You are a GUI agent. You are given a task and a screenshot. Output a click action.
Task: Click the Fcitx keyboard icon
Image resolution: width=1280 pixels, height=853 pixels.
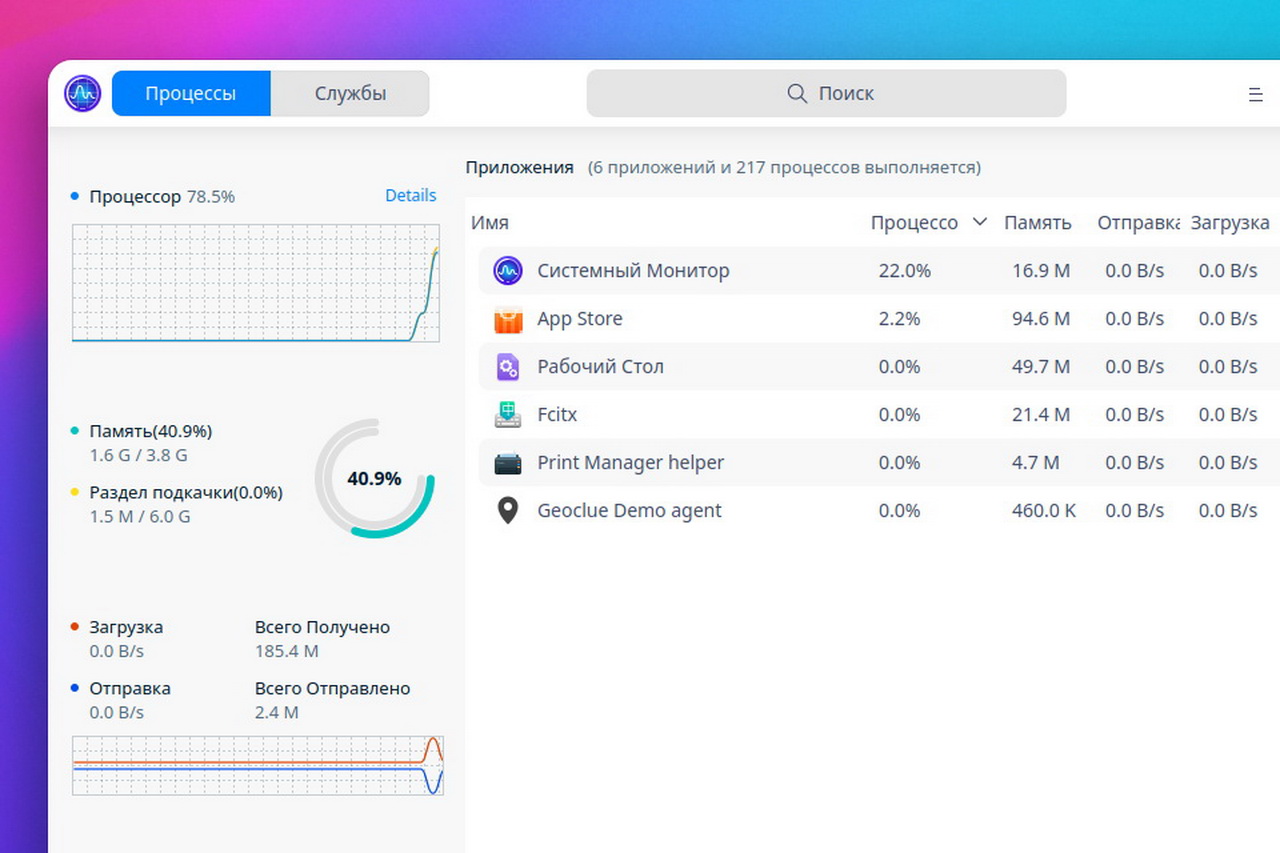tap(508, 414)
